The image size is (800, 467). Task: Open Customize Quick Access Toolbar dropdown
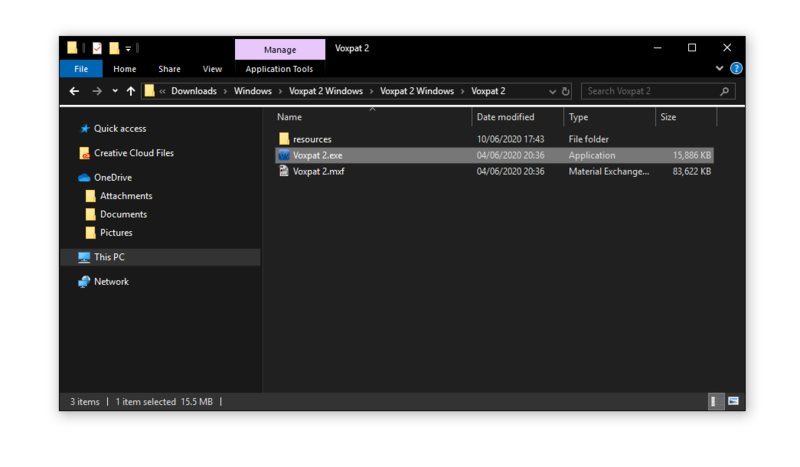(129, 48)
